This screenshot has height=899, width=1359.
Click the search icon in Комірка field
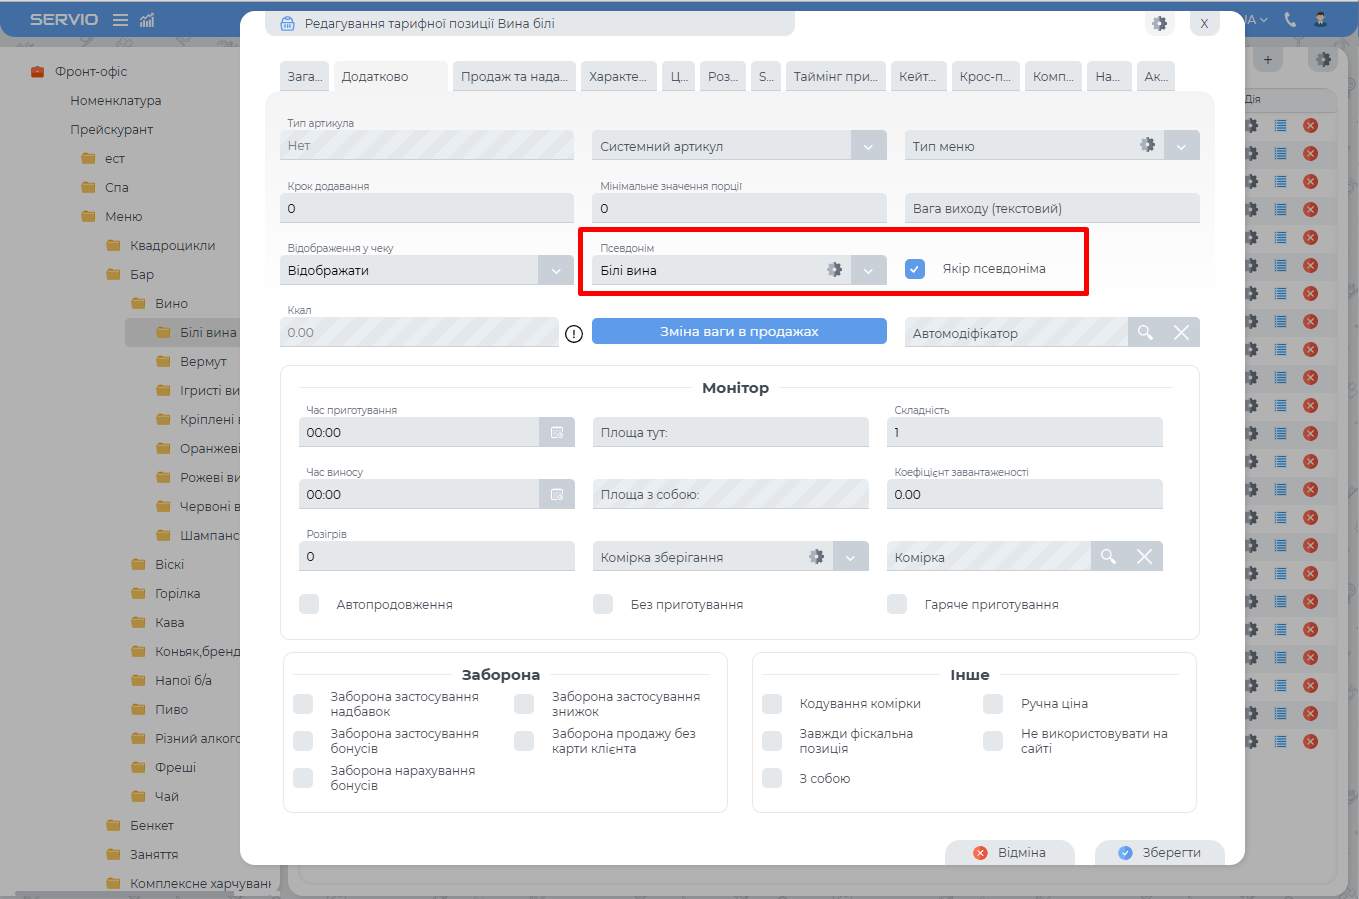tap(1108, 557)
